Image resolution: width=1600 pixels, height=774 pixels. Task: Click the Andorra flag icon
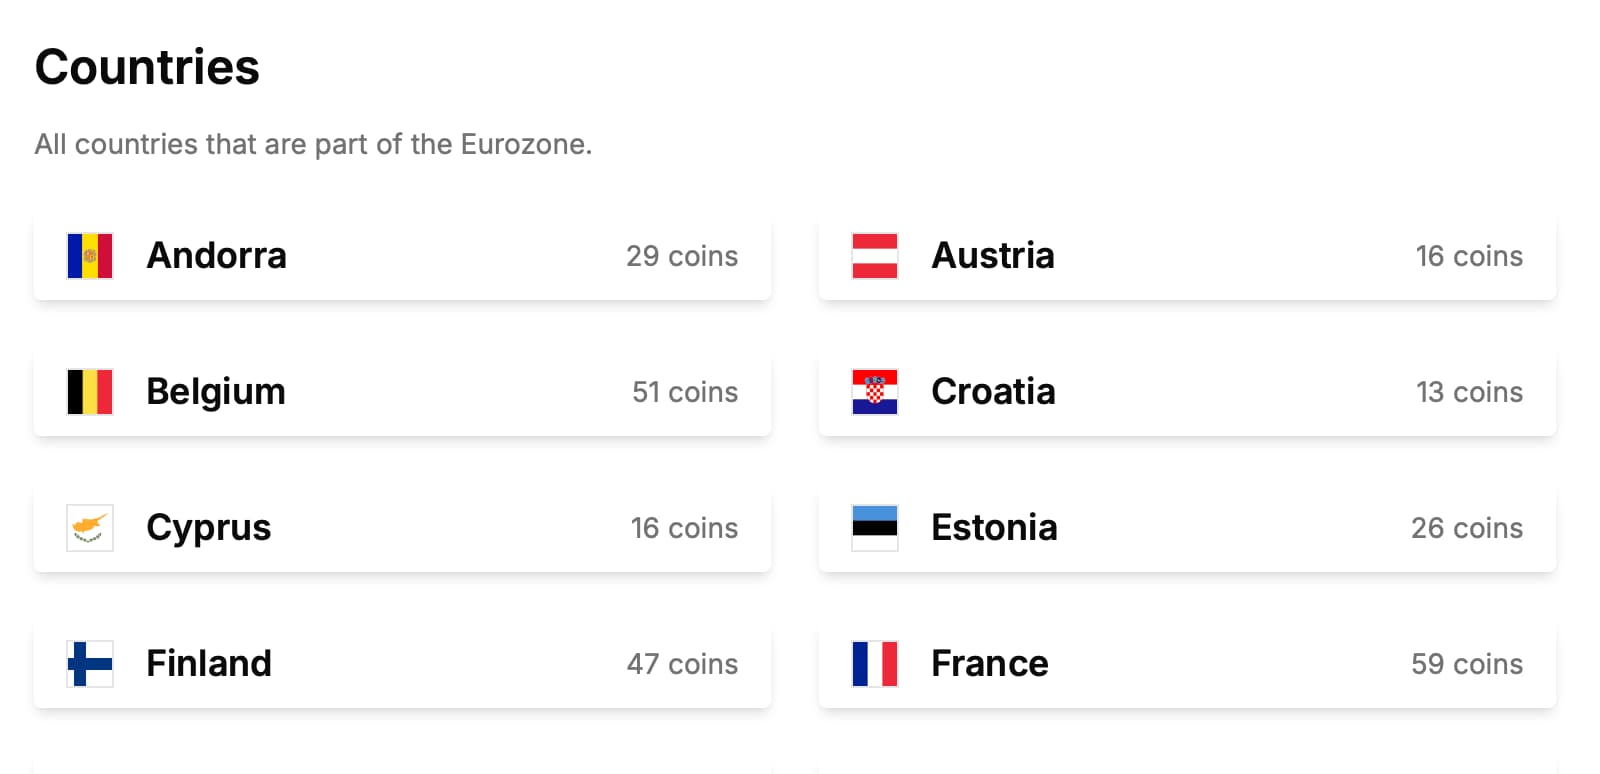pos(89,256)
